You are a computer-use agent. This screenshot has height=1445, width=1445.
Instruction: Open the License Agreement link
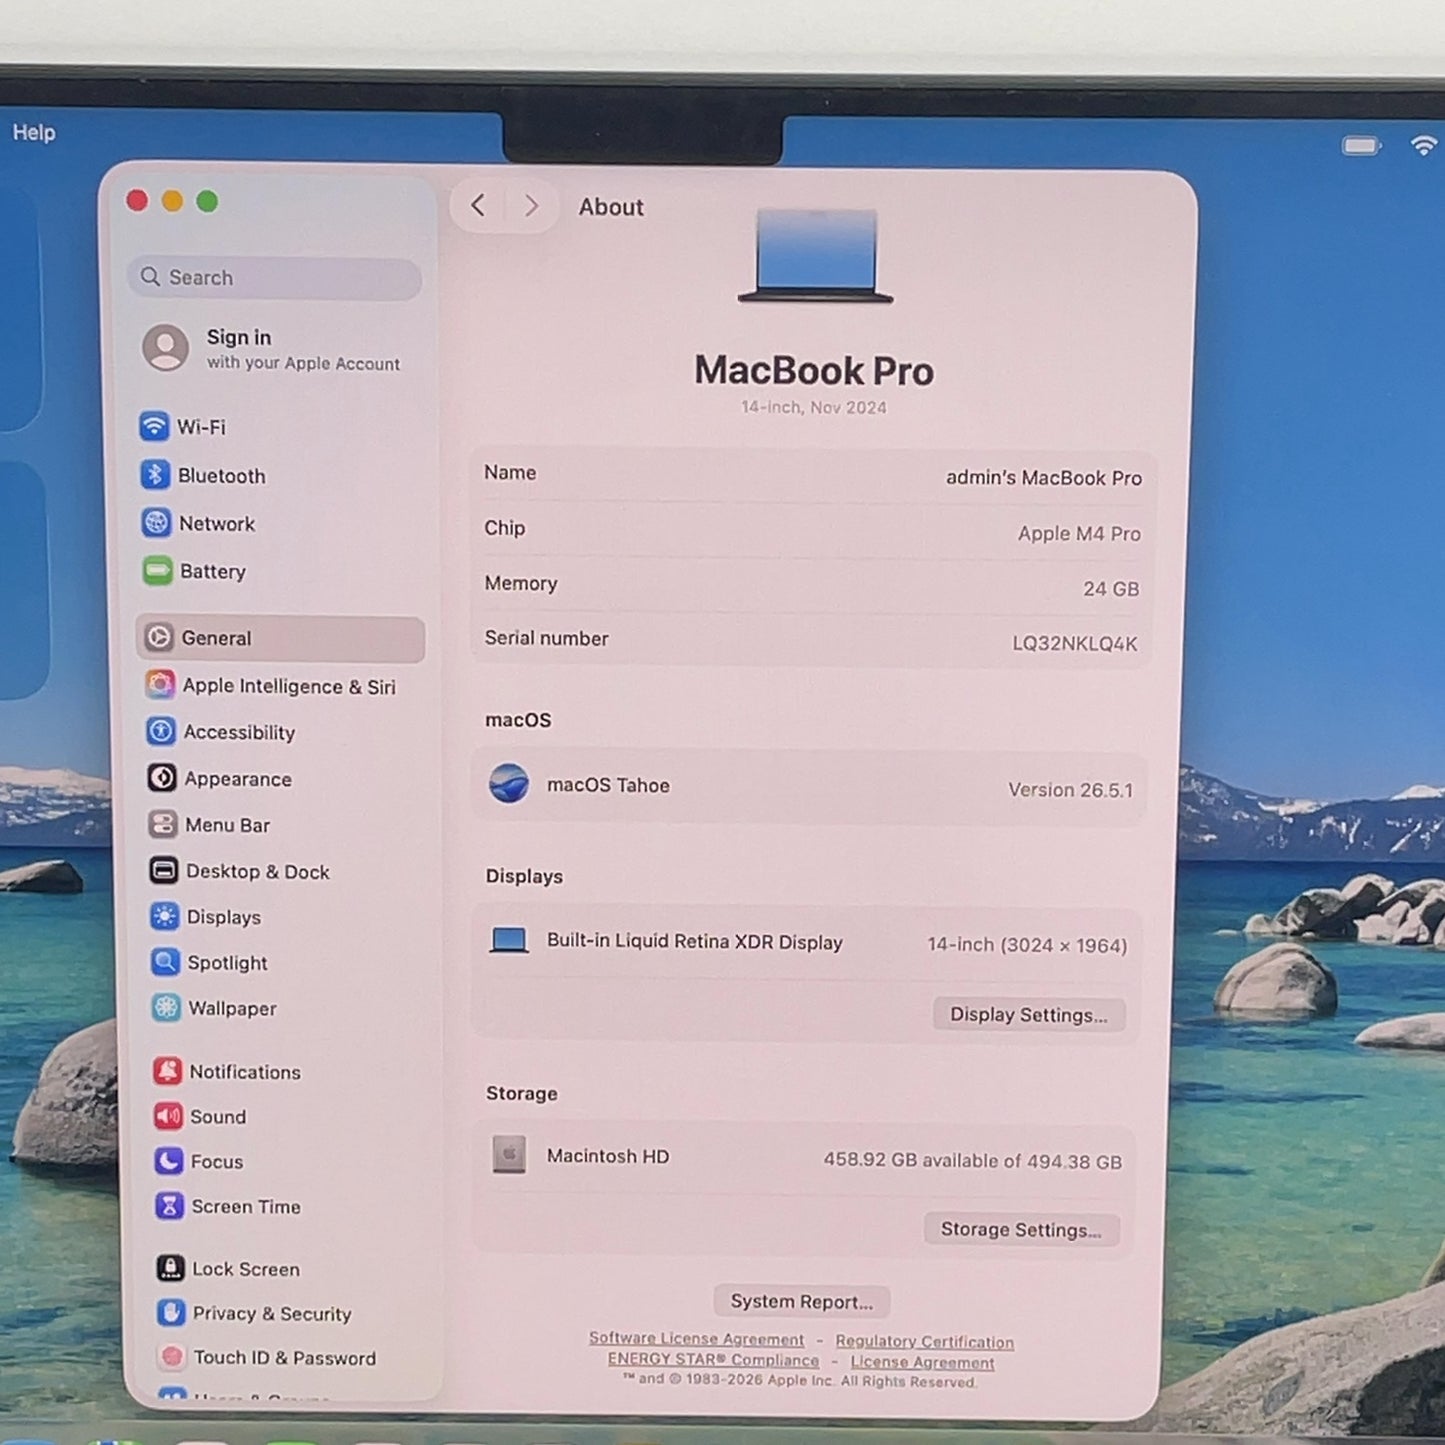click(923, 1362)
